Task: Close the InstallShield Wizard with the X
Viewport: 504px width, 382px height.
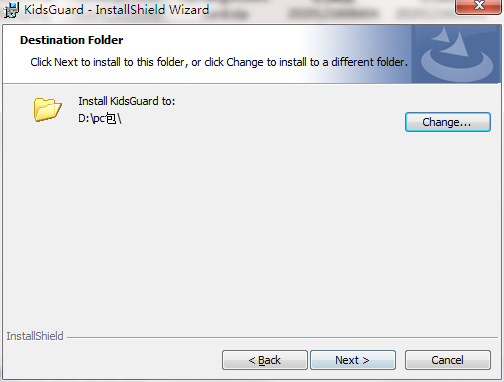Action: [478, 7]
